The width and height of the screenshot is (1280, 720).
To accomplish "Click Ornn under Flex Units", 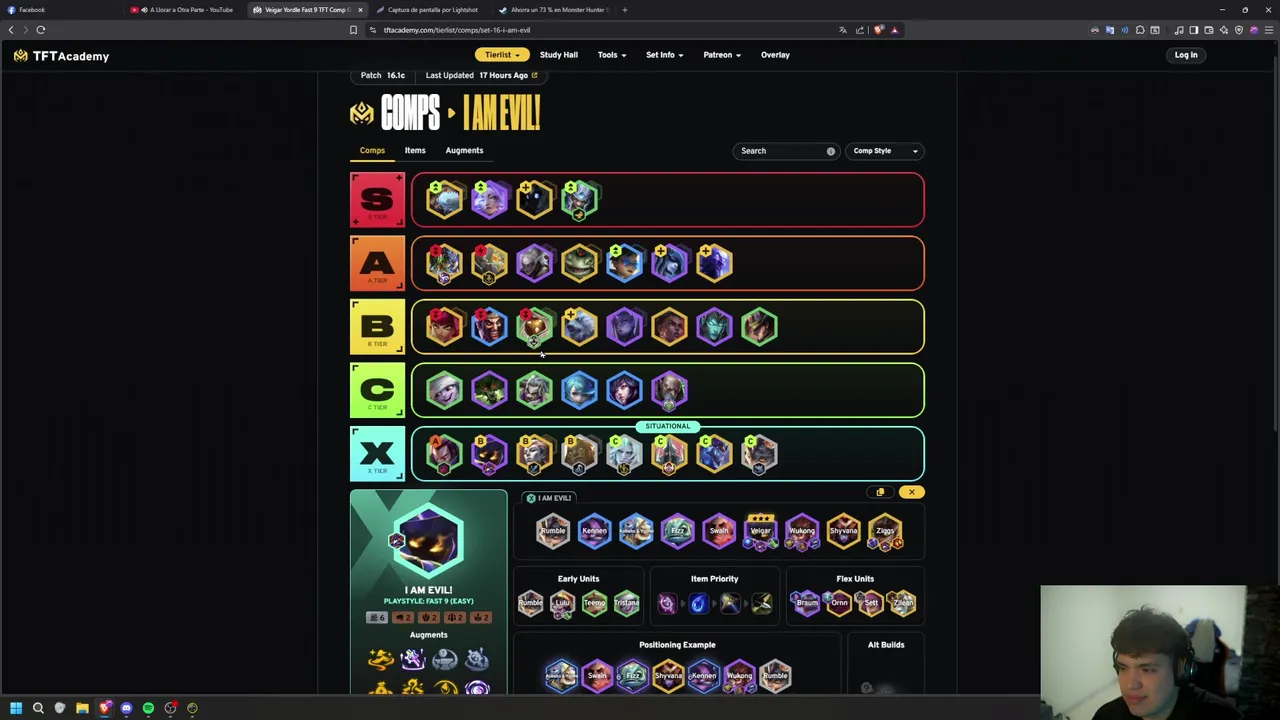I will [838, 603].
